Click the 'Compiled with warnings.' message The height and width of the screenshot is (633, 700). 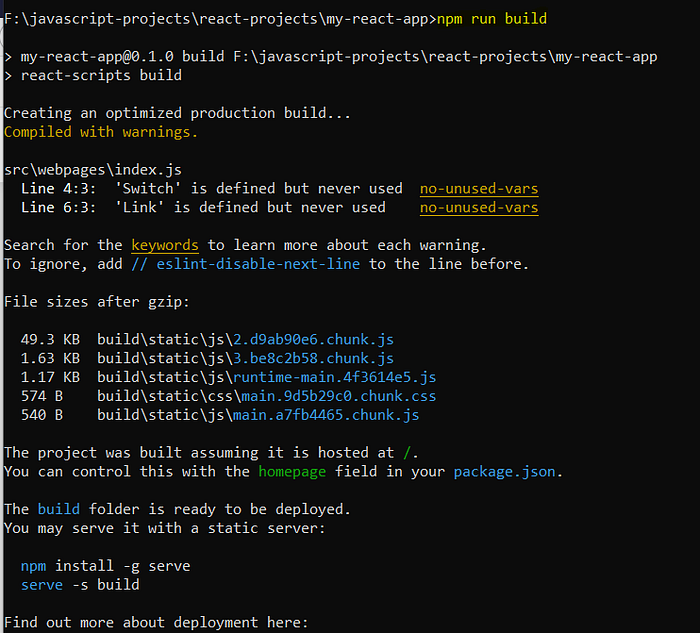(101, 132)
